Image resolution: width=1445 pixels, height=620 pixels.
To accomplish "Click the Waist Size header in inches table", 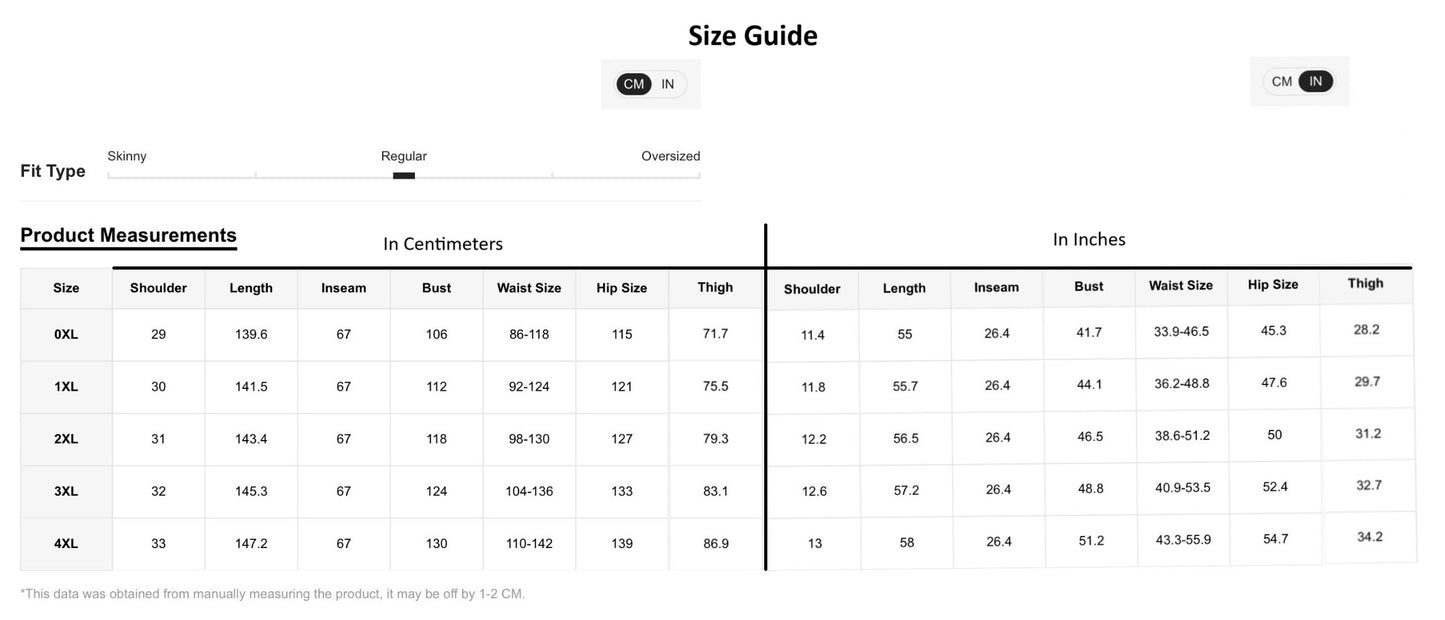I will click(x=1181, y=284).
